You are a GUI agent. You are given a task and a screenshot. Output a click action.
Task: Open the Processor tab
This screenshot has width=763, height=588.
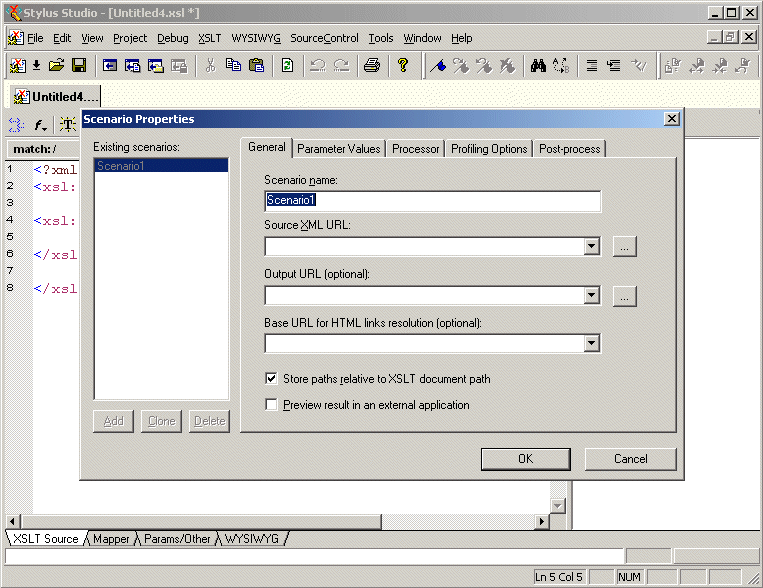point(415,149)
